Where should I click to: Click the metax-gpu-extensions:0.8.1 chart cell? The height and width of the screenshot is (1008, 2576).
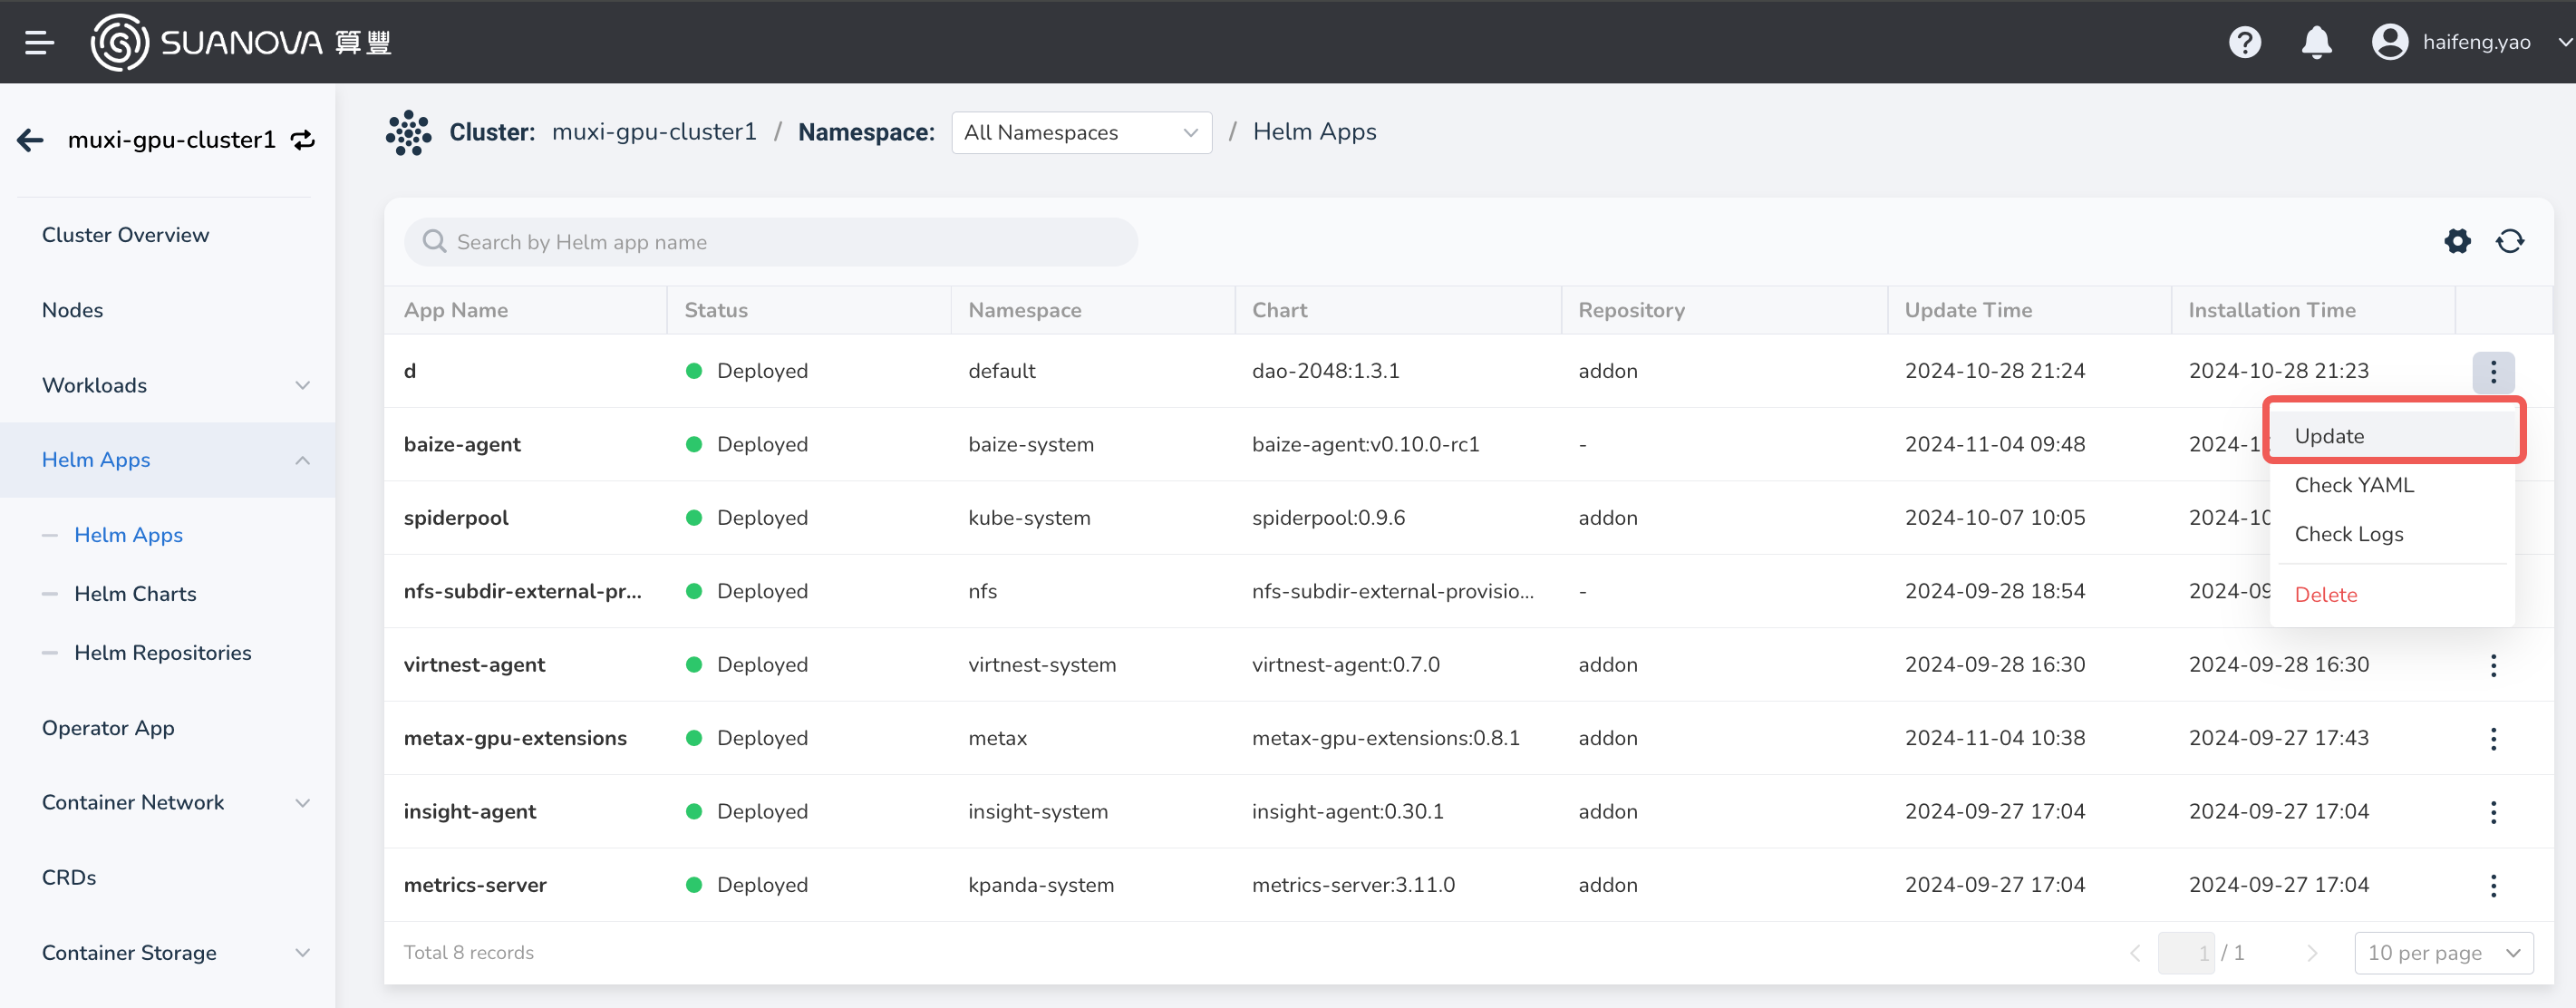(x=1386, y=739)
